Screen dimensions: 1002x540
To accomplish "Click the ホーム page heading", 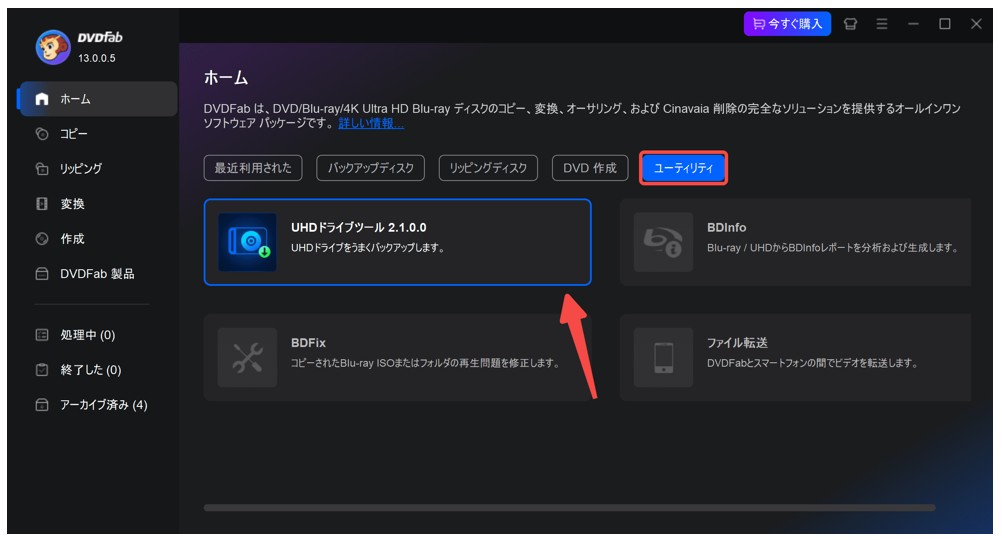I will [x=226, y=78].
